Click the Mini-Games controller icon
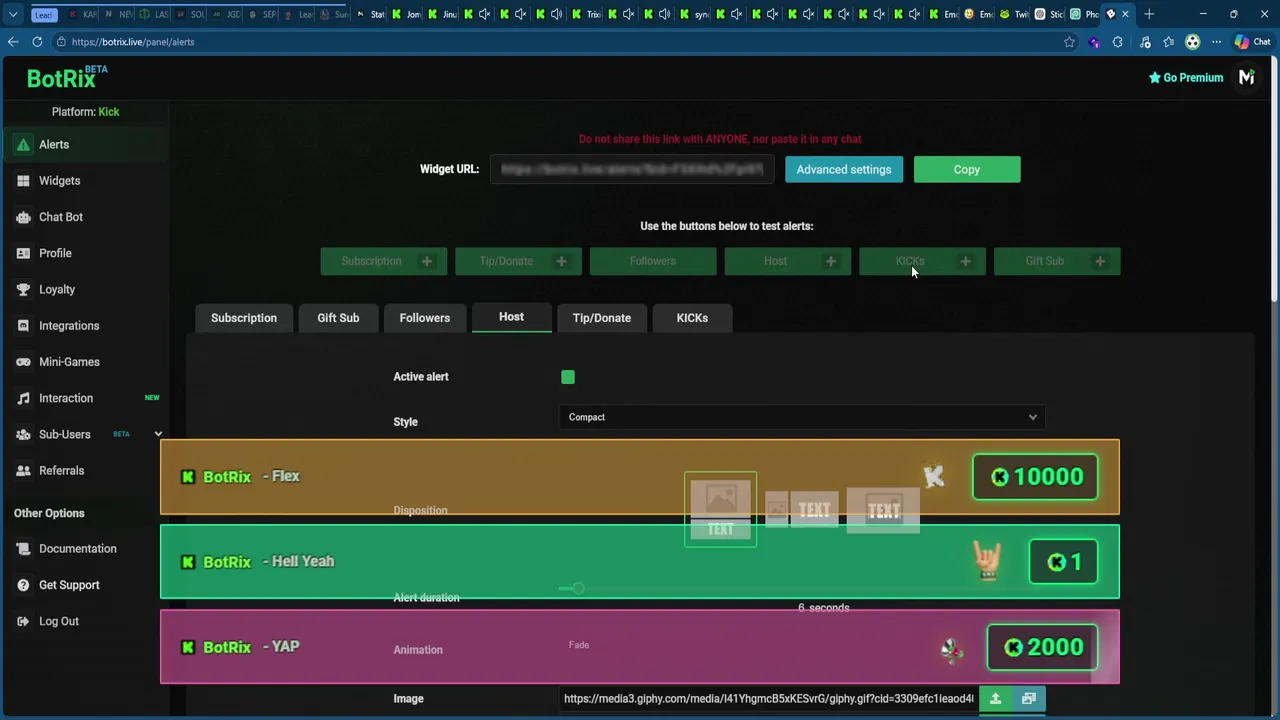 click(23, 362)
